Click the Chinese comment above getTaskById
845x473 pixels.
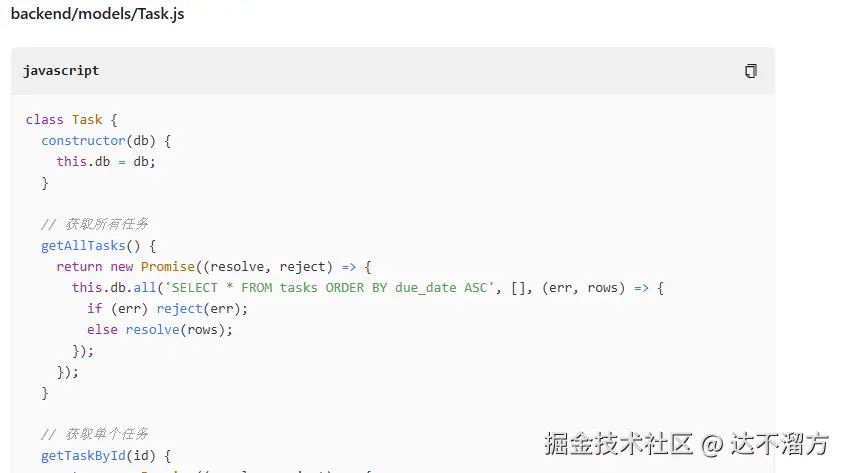pos(94,434)
